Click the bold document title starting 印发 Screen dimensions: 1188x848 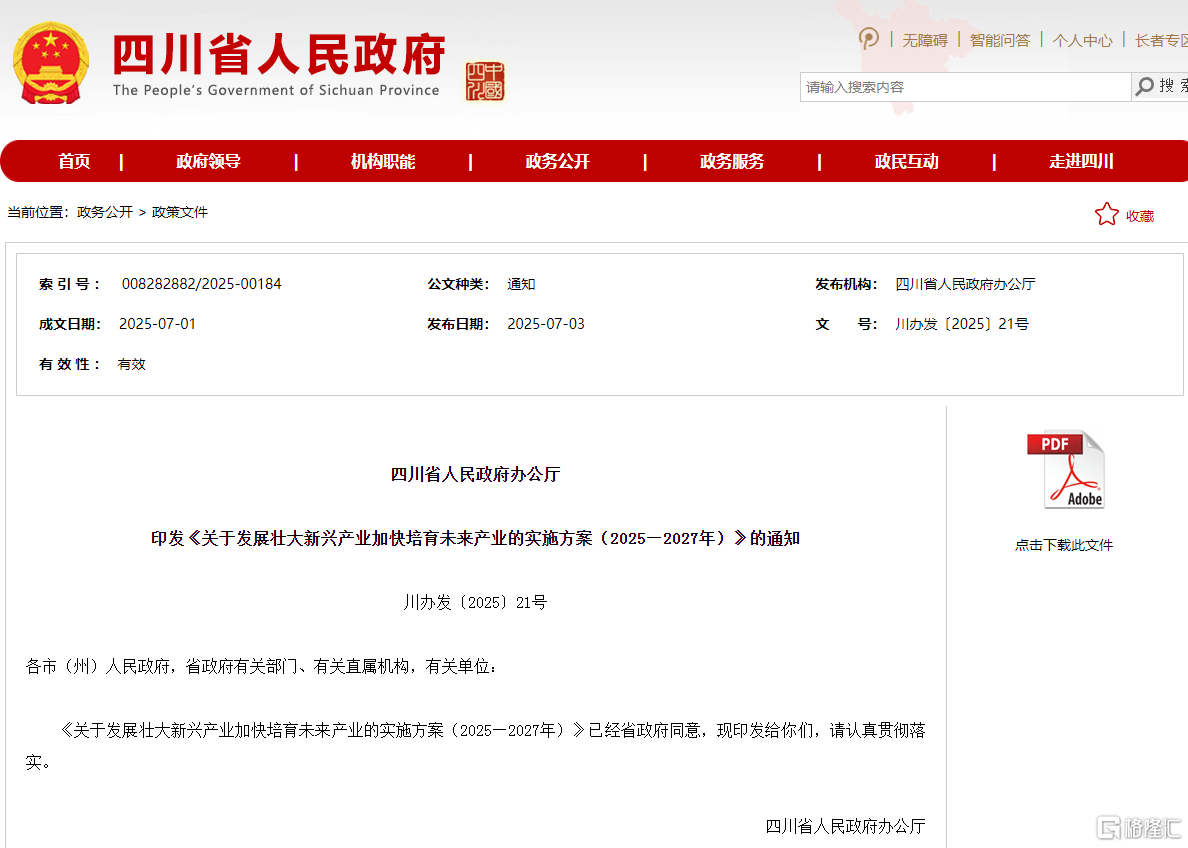click(475, 539)
